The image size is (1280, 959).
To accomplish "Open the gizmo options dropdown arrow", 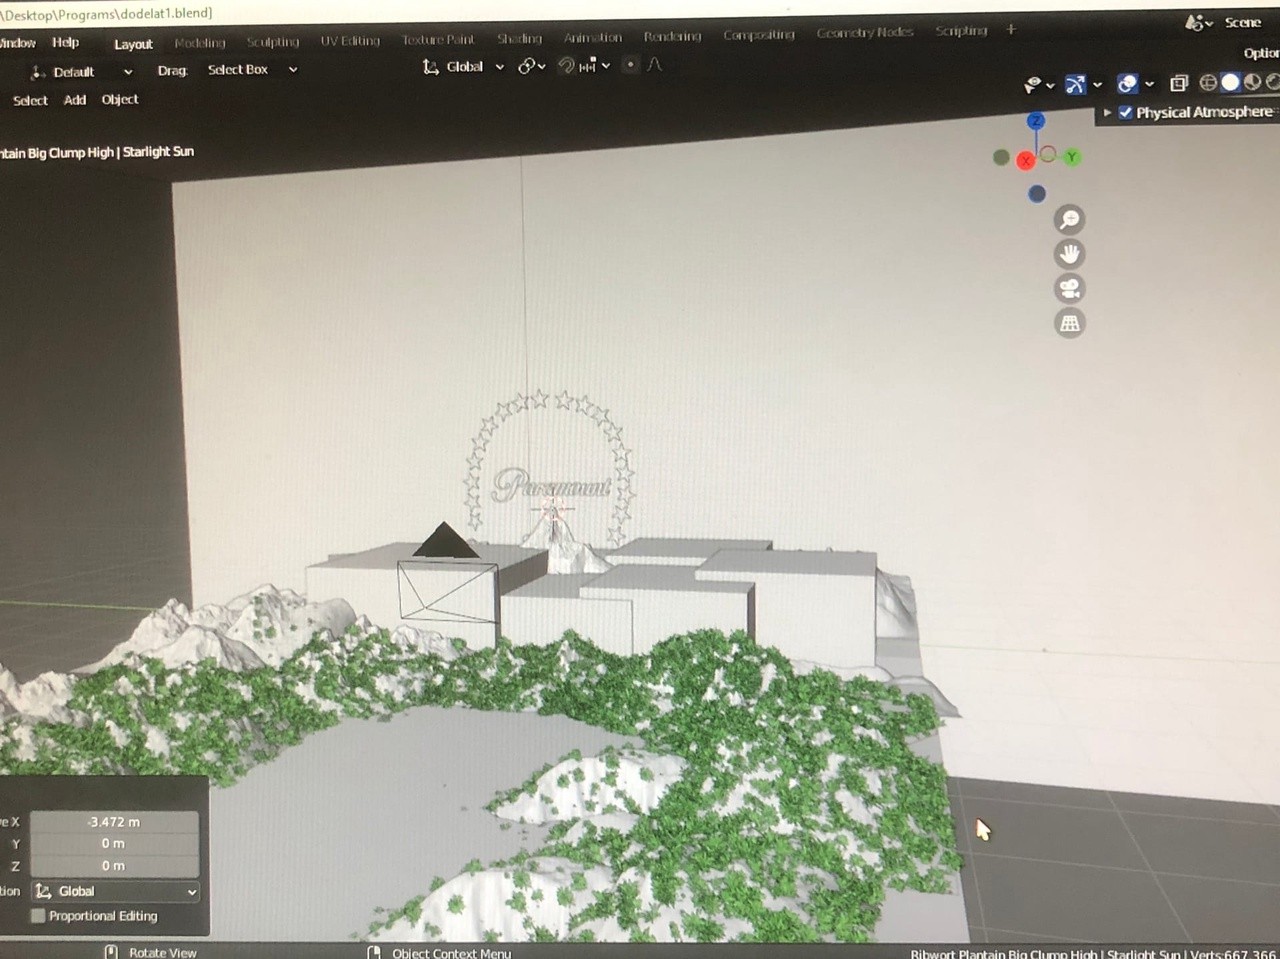I will [x=1097, y=85].
